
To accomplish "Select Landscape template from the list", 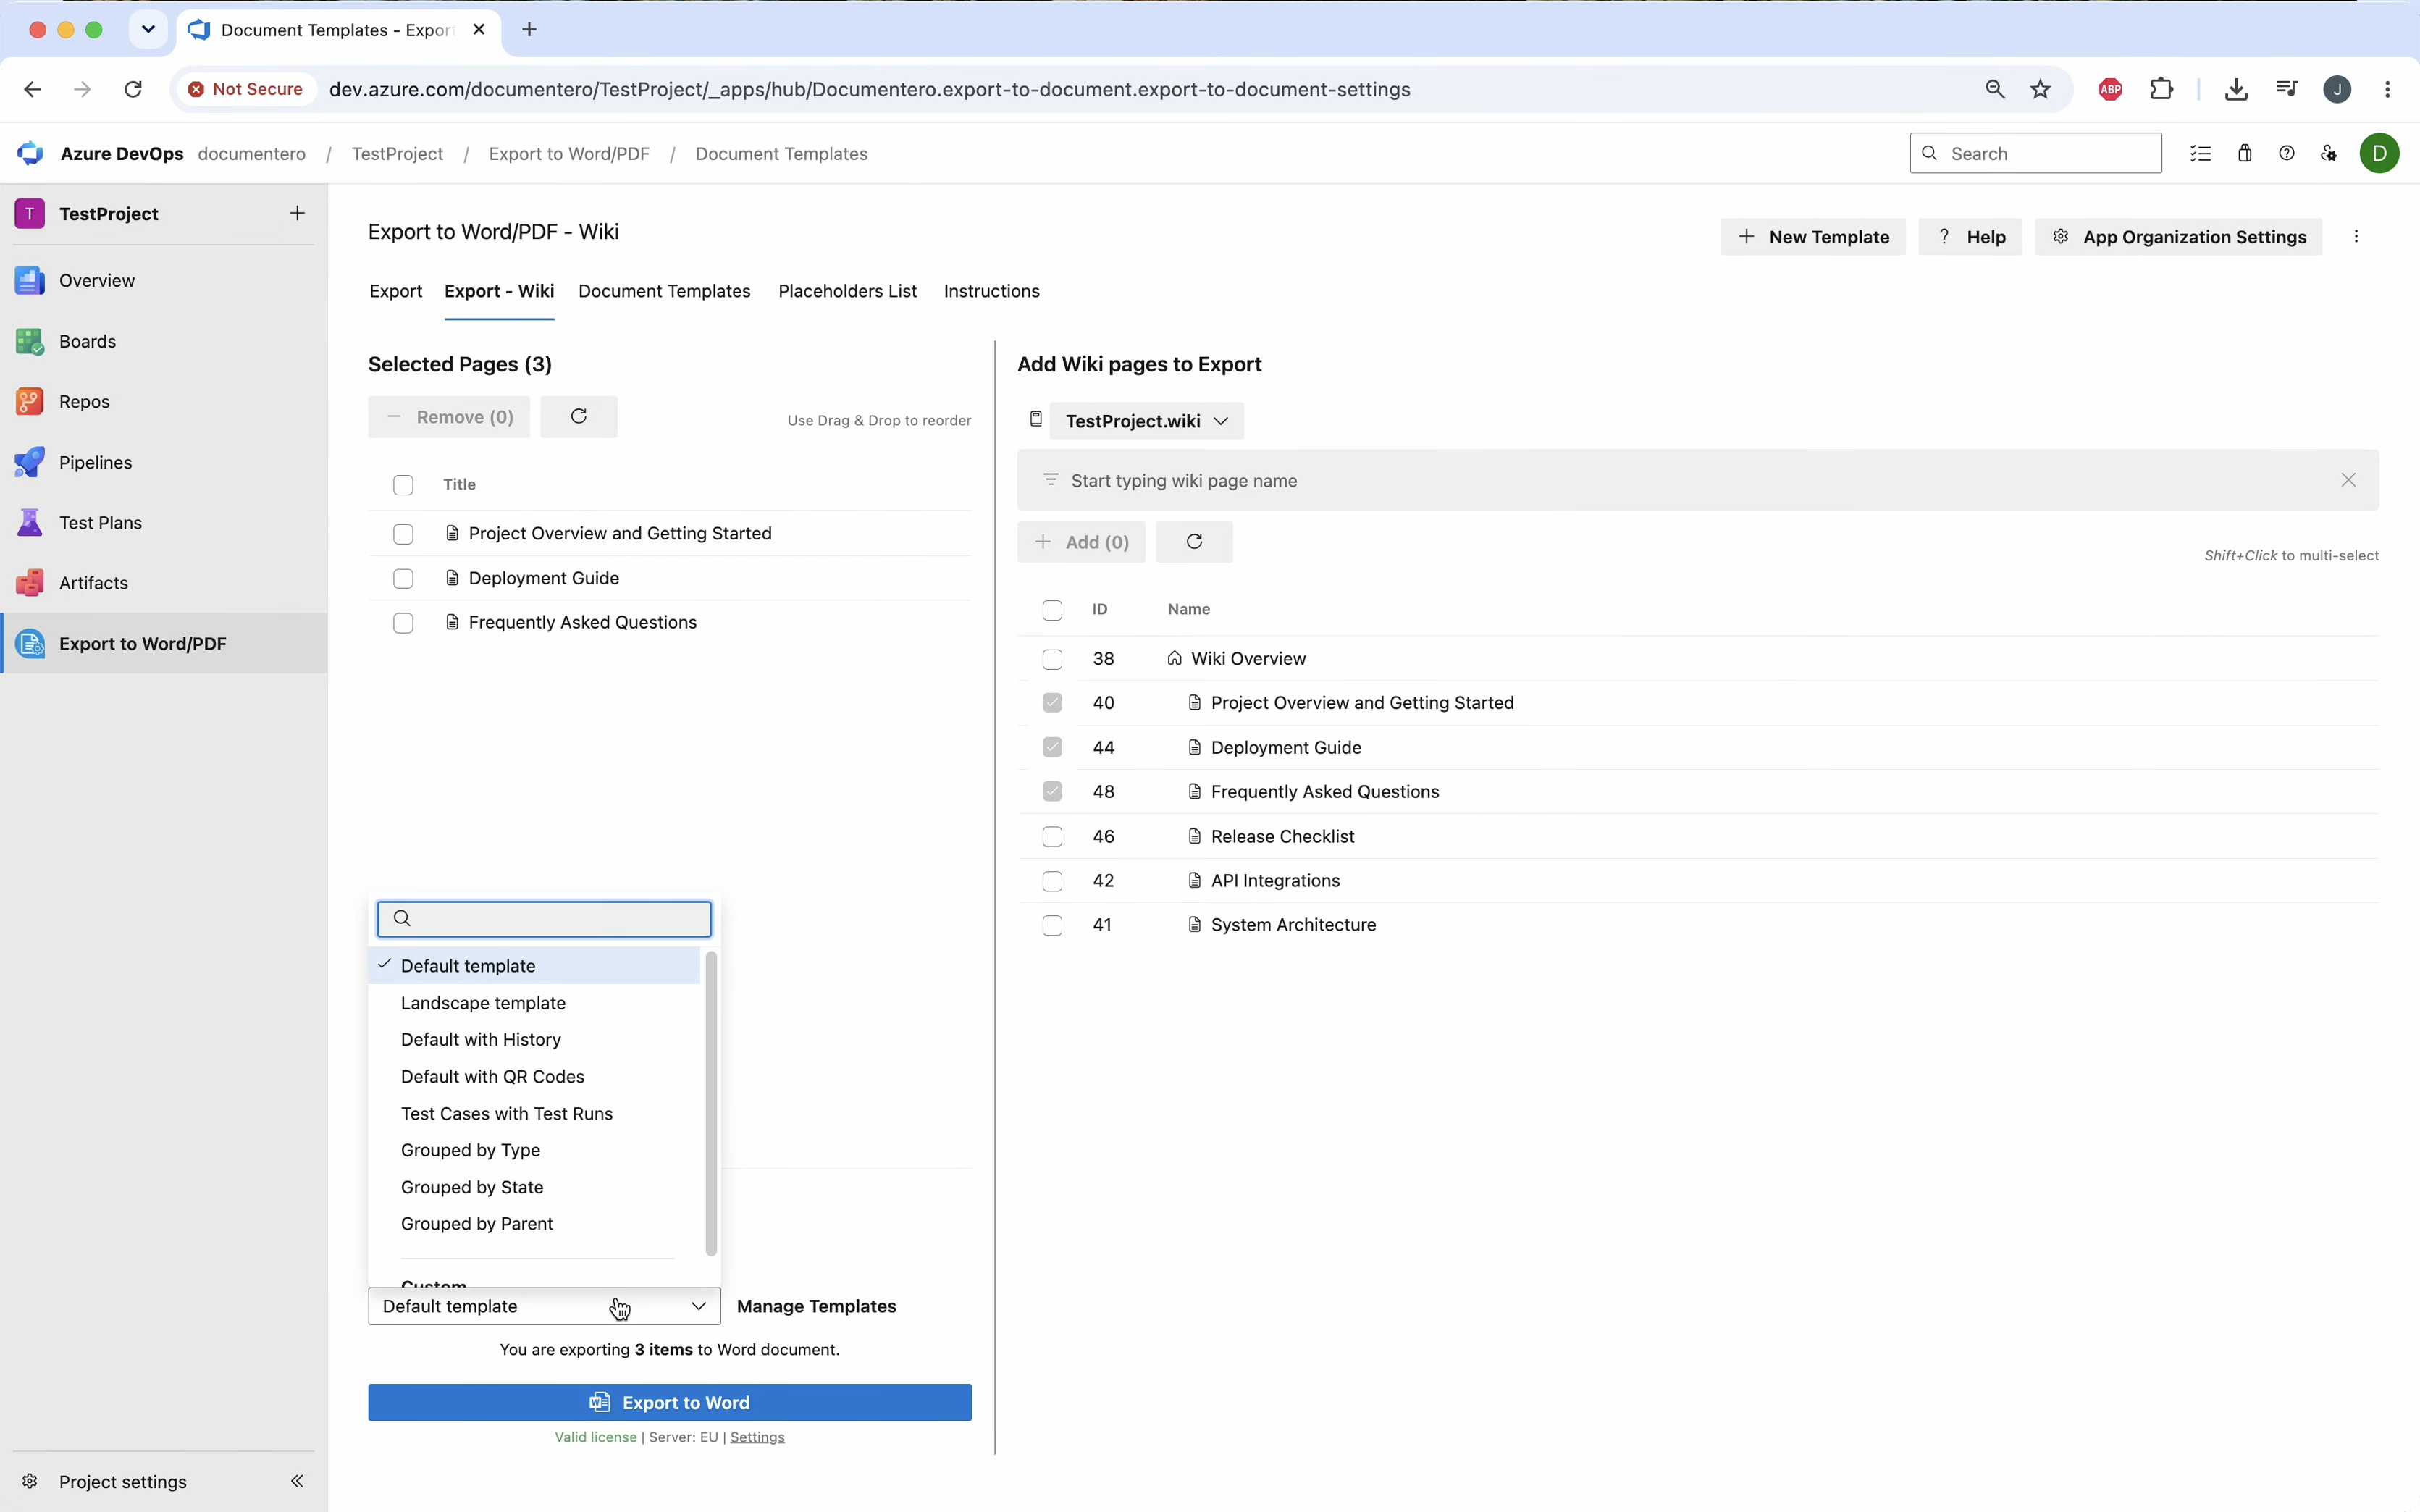I will pyautogui.click(x=534, y=1003).
